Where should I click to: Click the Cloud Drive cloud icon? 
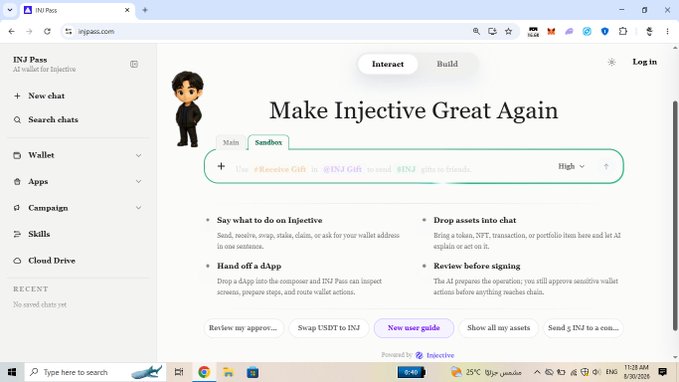click(17, 261)
